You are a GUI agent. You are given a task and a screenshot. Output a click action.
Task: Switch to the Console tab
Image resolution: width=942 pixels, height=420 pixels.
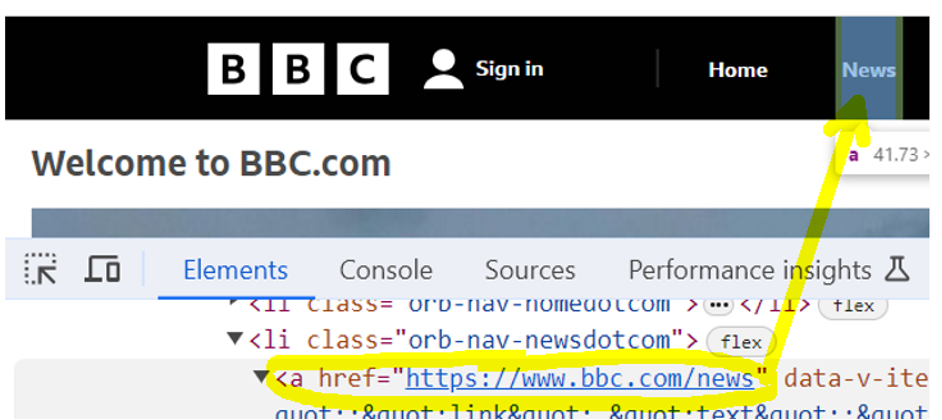tap(385, 270)
